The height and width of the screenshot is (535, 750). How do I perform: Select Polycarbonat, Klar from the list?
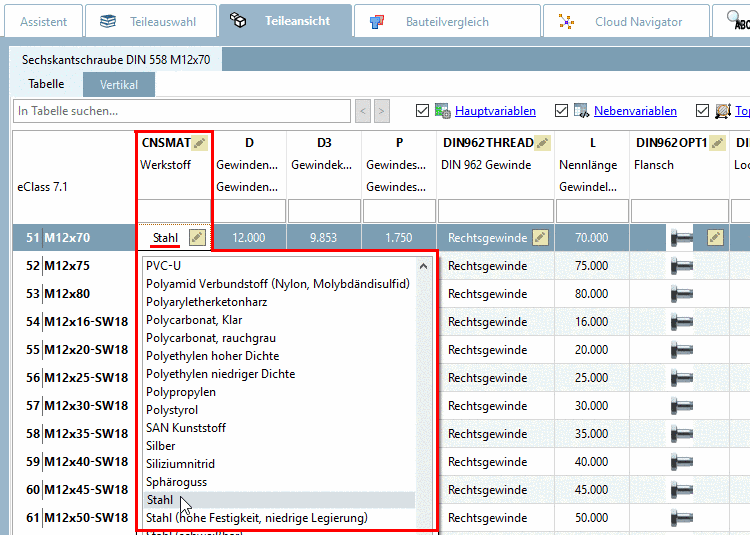tap(280, 320)
